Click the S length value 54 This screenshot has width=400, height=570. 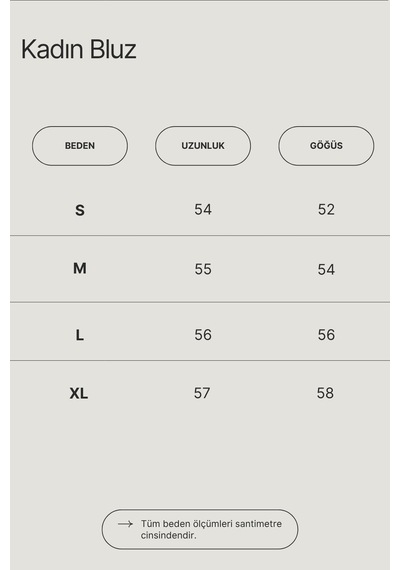pyautogui.click(x=203, y=209)
